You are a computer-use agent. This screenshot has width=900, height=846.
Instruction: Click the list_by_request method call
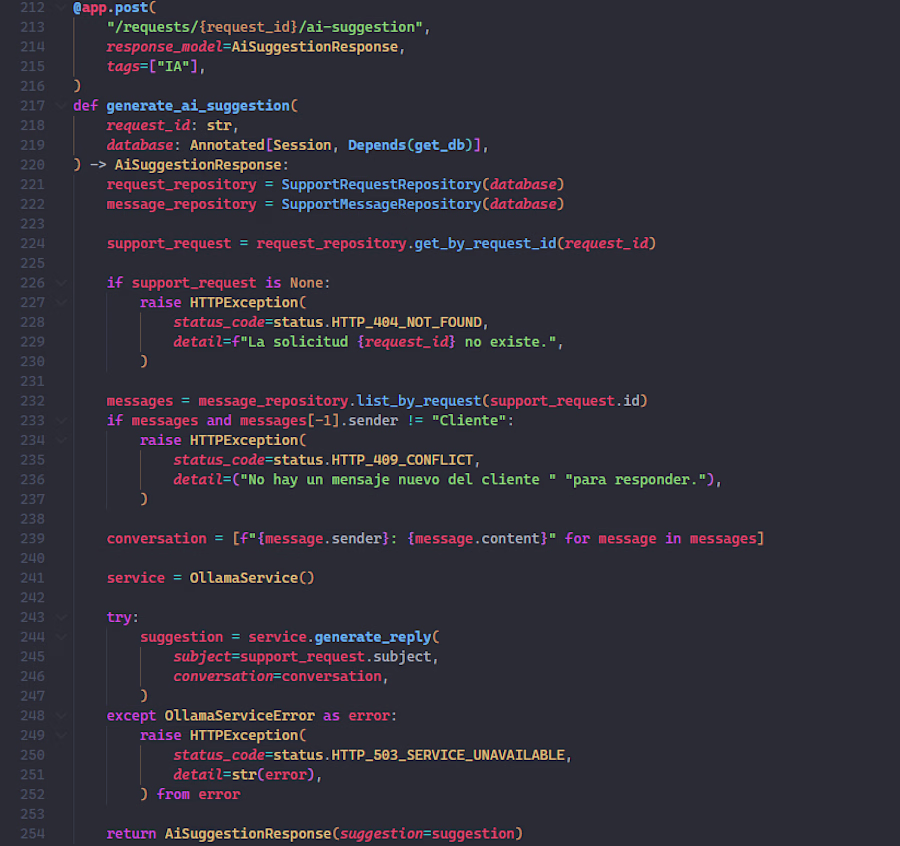419,401
